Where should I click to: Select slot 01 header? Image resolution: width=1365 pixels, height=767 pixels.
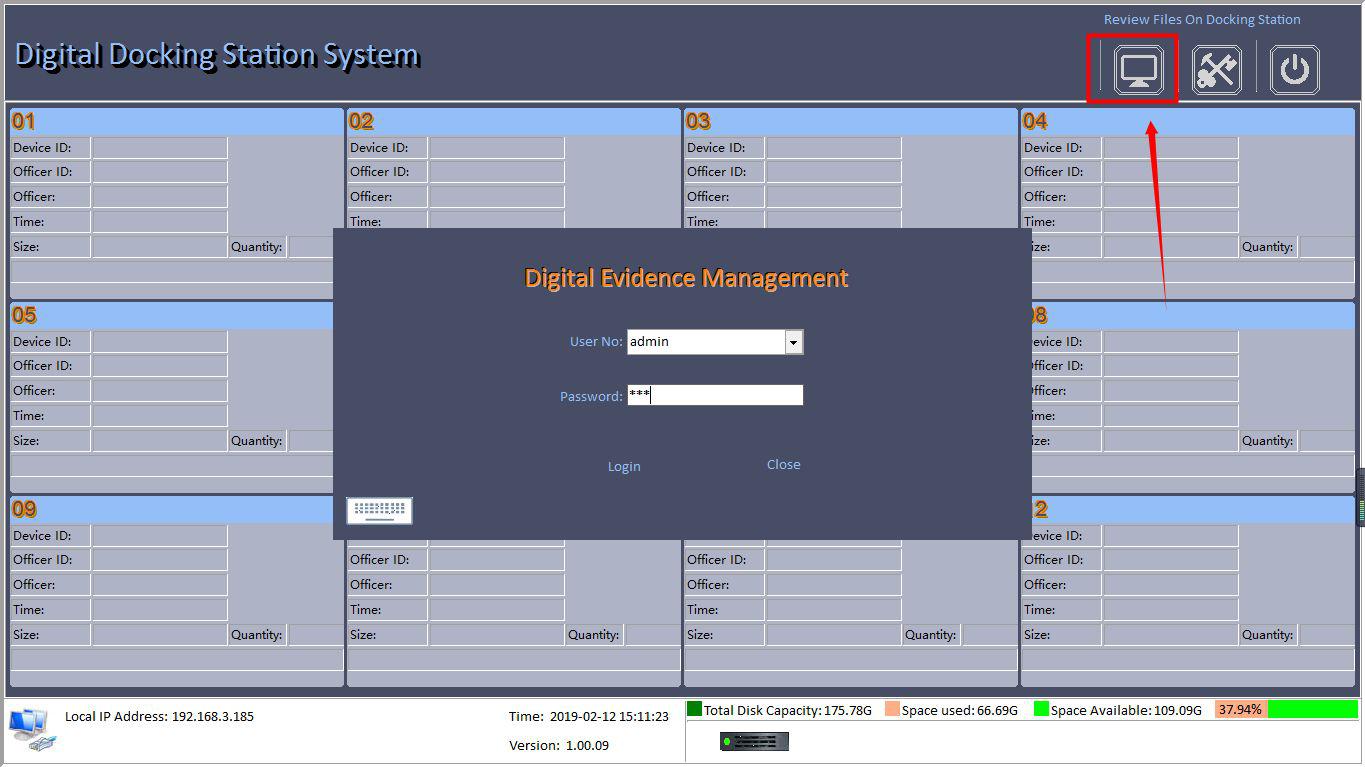[x=176, y=122]
